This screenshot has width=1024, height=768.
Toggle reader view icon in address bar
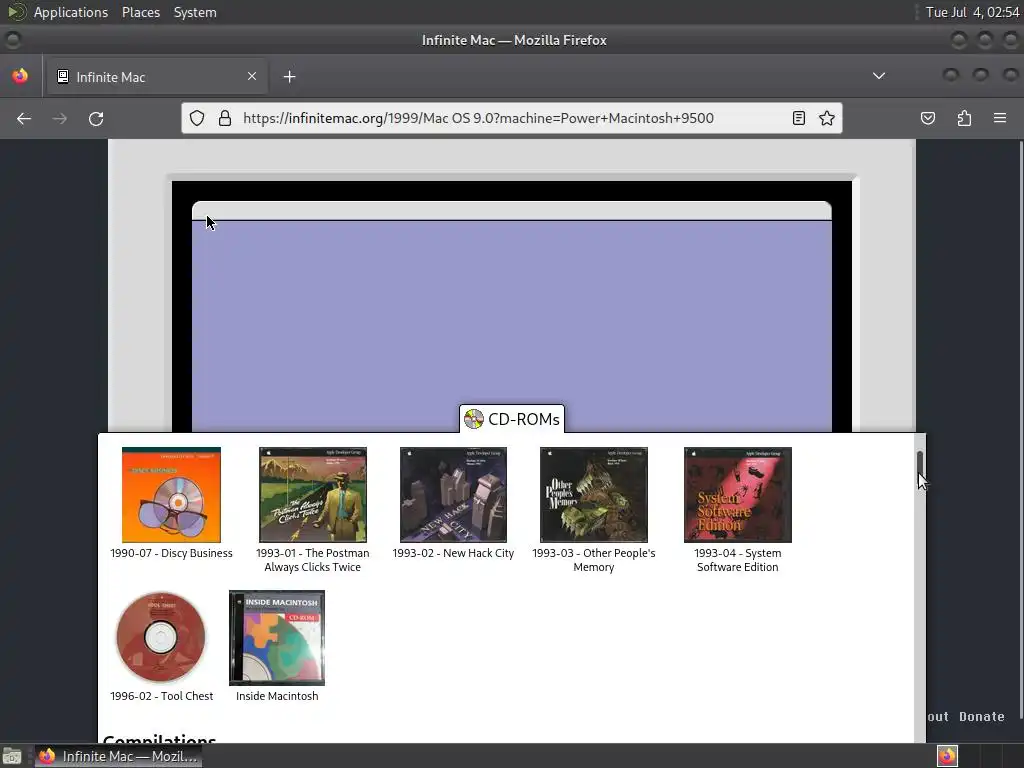[x=798, y=118]
